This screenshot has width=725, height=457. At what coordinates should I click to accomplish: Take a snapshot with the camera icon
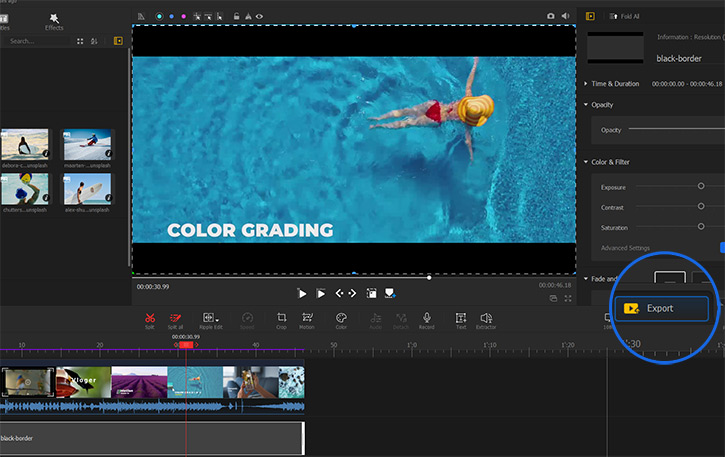coord(550,16)
